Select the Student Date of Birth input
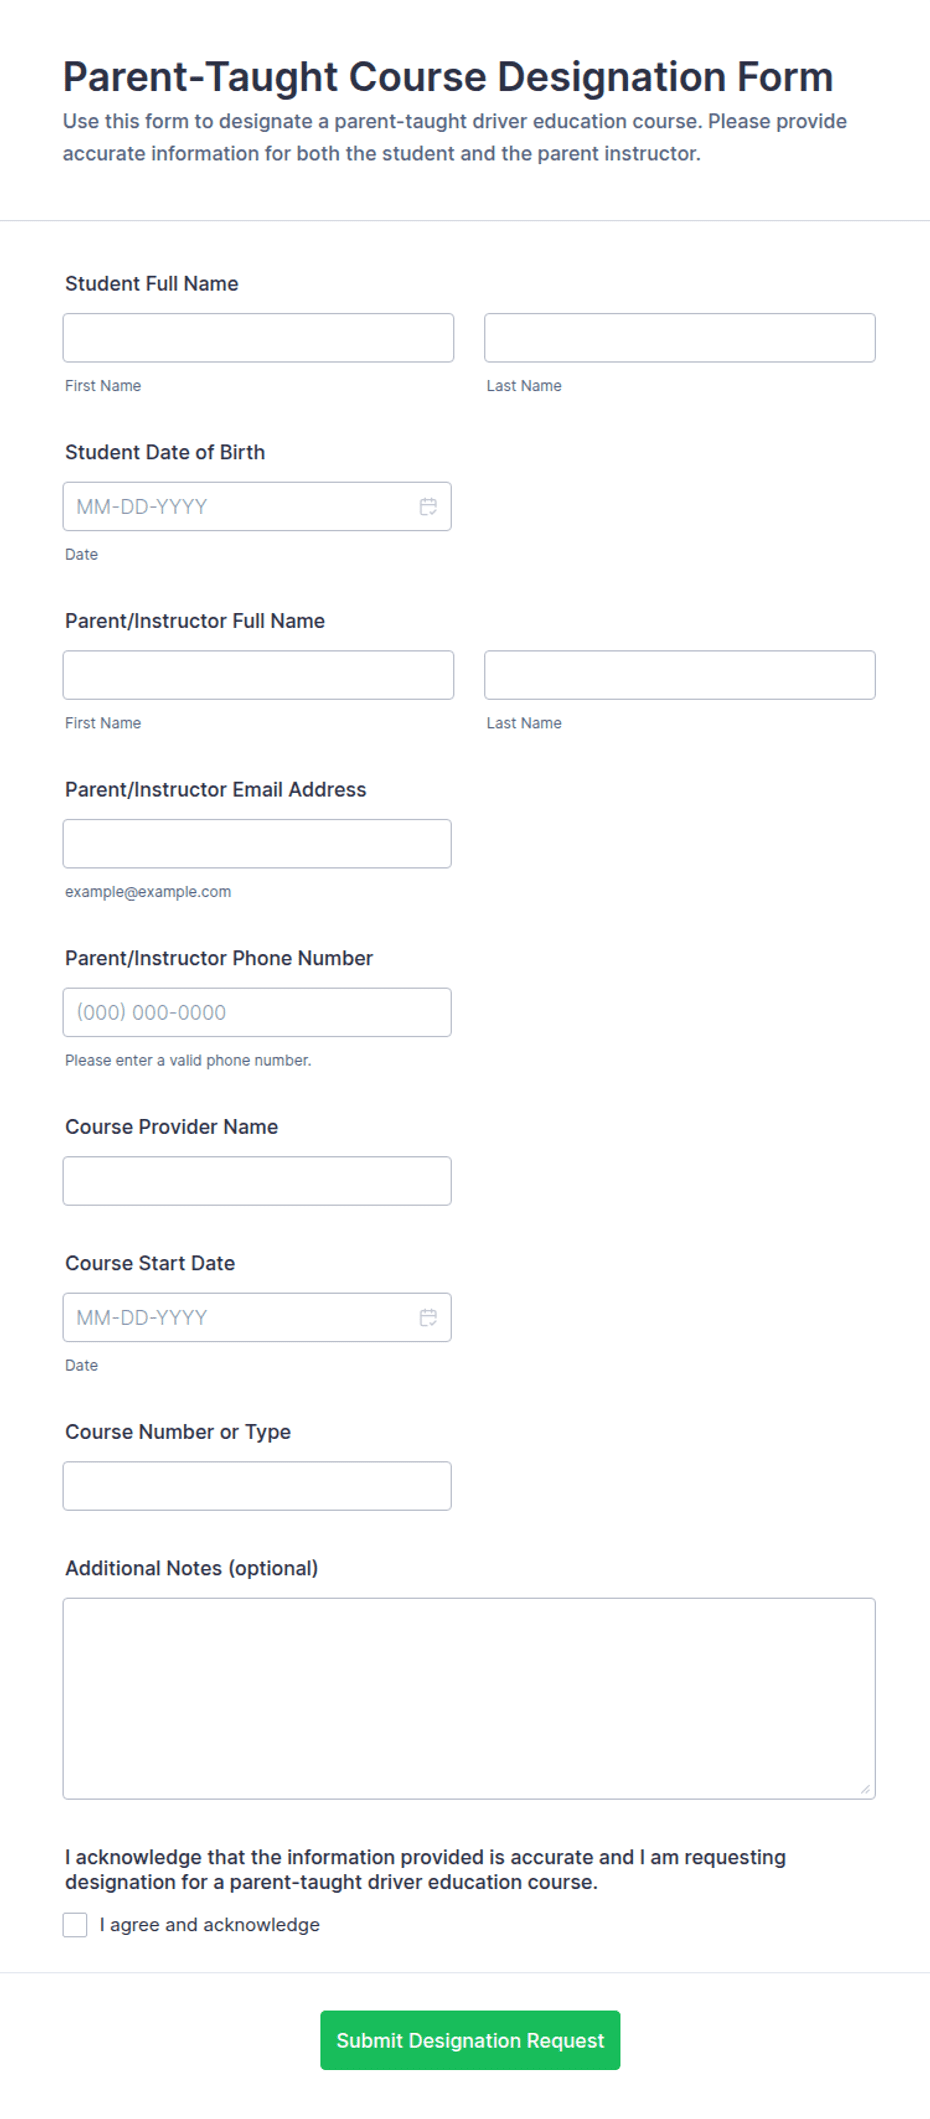This screenshot has width=930, height=2119. click(x=257, y=507)
